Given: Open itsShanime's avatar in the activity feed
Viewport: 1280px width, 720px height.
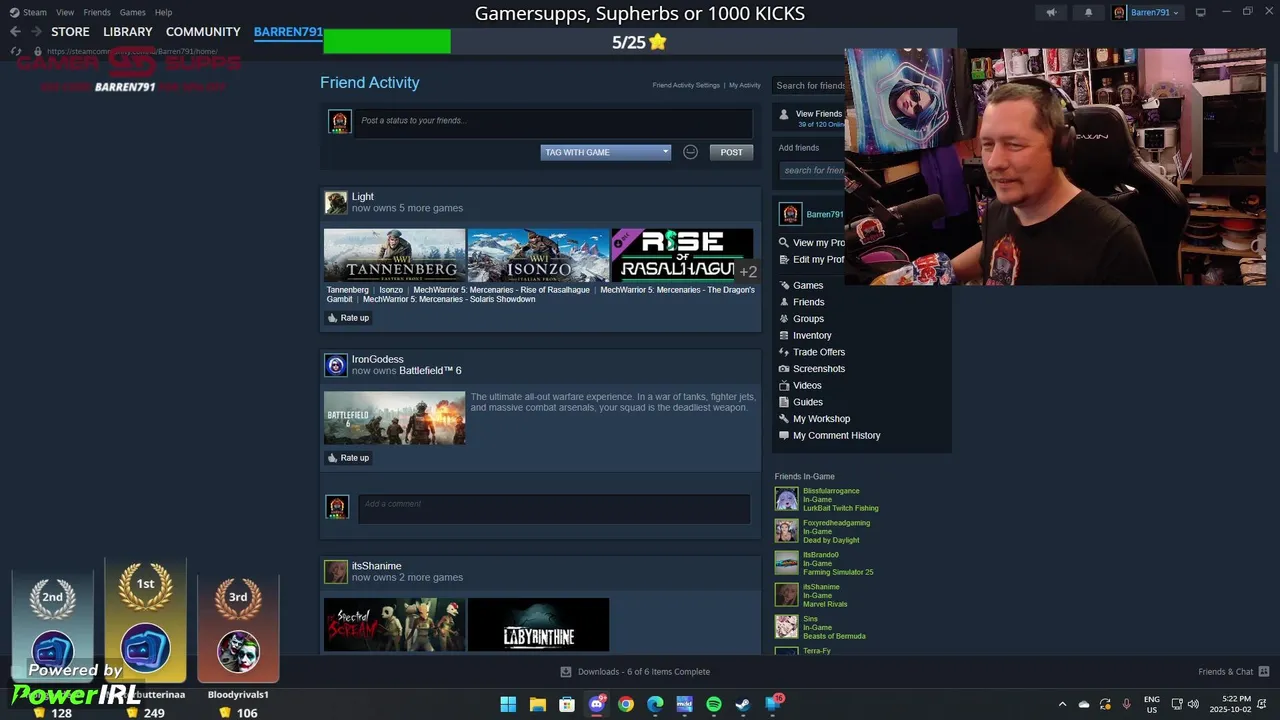Looking at the screenshot, I should [336, 572].
